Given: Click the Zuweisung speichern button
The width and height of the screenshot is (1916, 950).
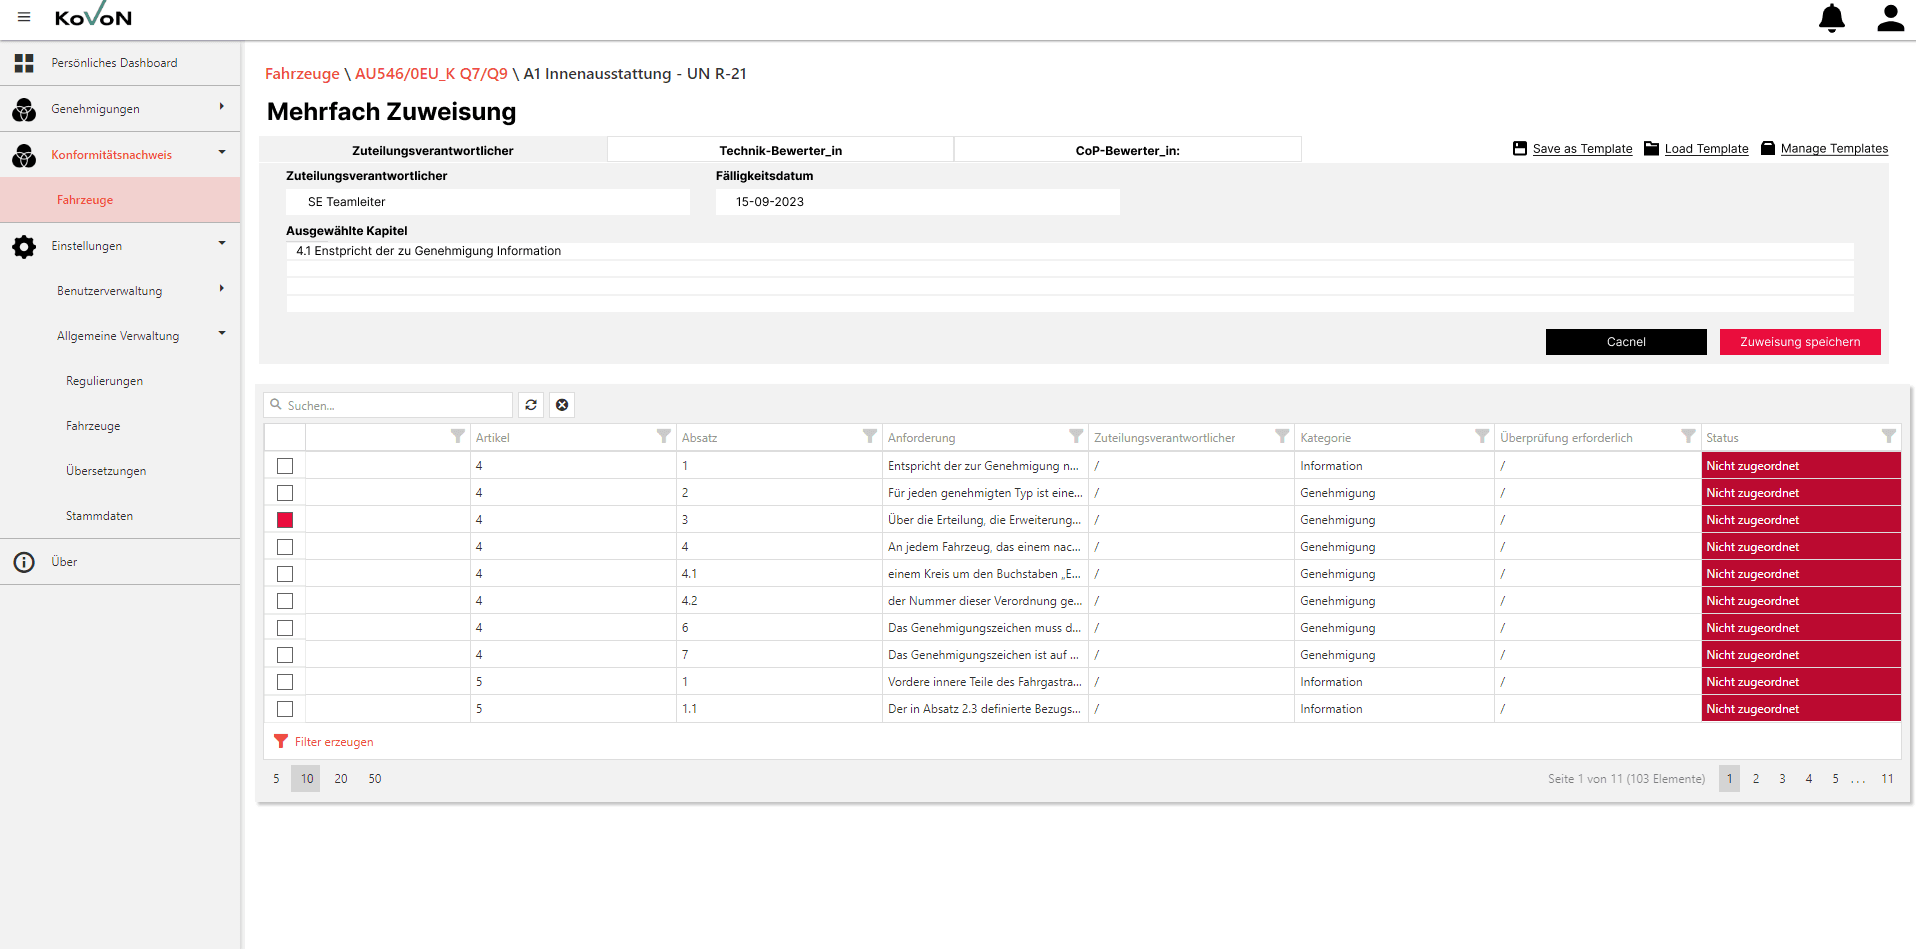Looking at the screenshot, I should click(1799, 342).
